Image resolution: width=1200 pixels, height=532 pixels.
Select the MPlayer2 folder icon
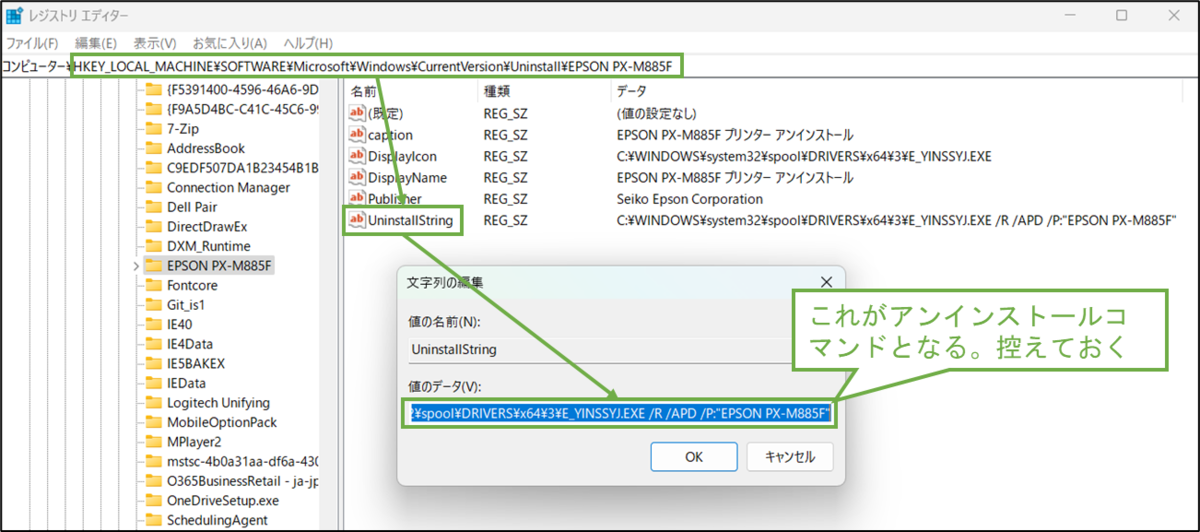(x=153, y=441)
